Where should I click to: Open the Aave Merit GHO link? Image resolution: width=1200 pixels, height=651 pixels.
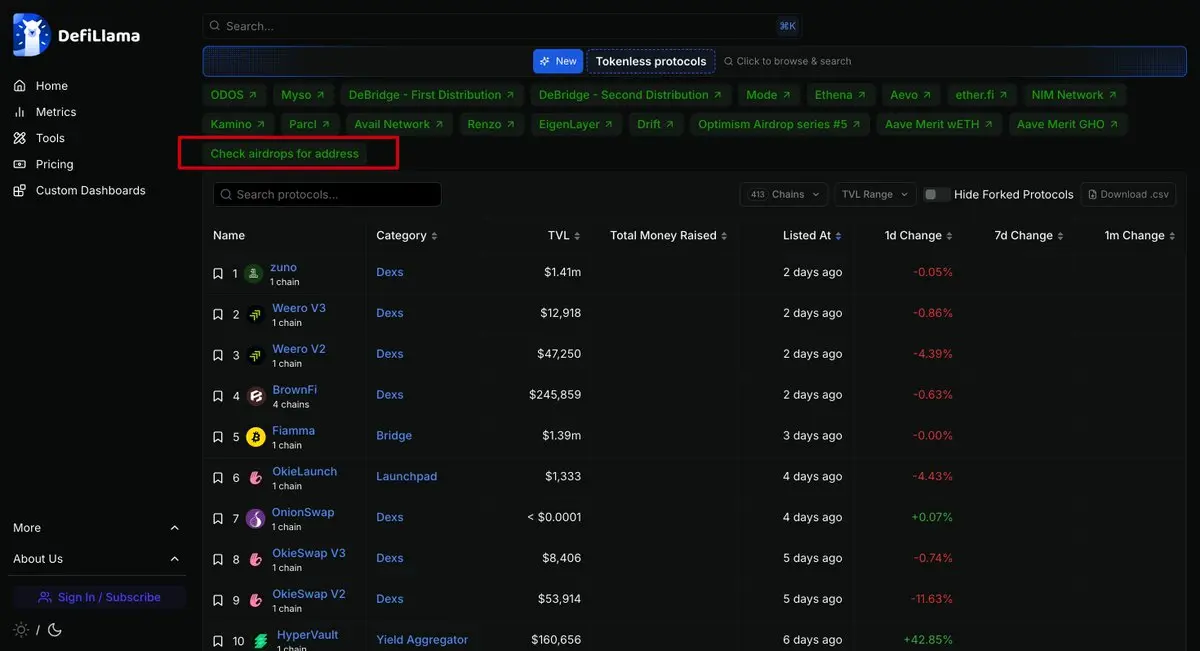click(x=1068, y=124)
